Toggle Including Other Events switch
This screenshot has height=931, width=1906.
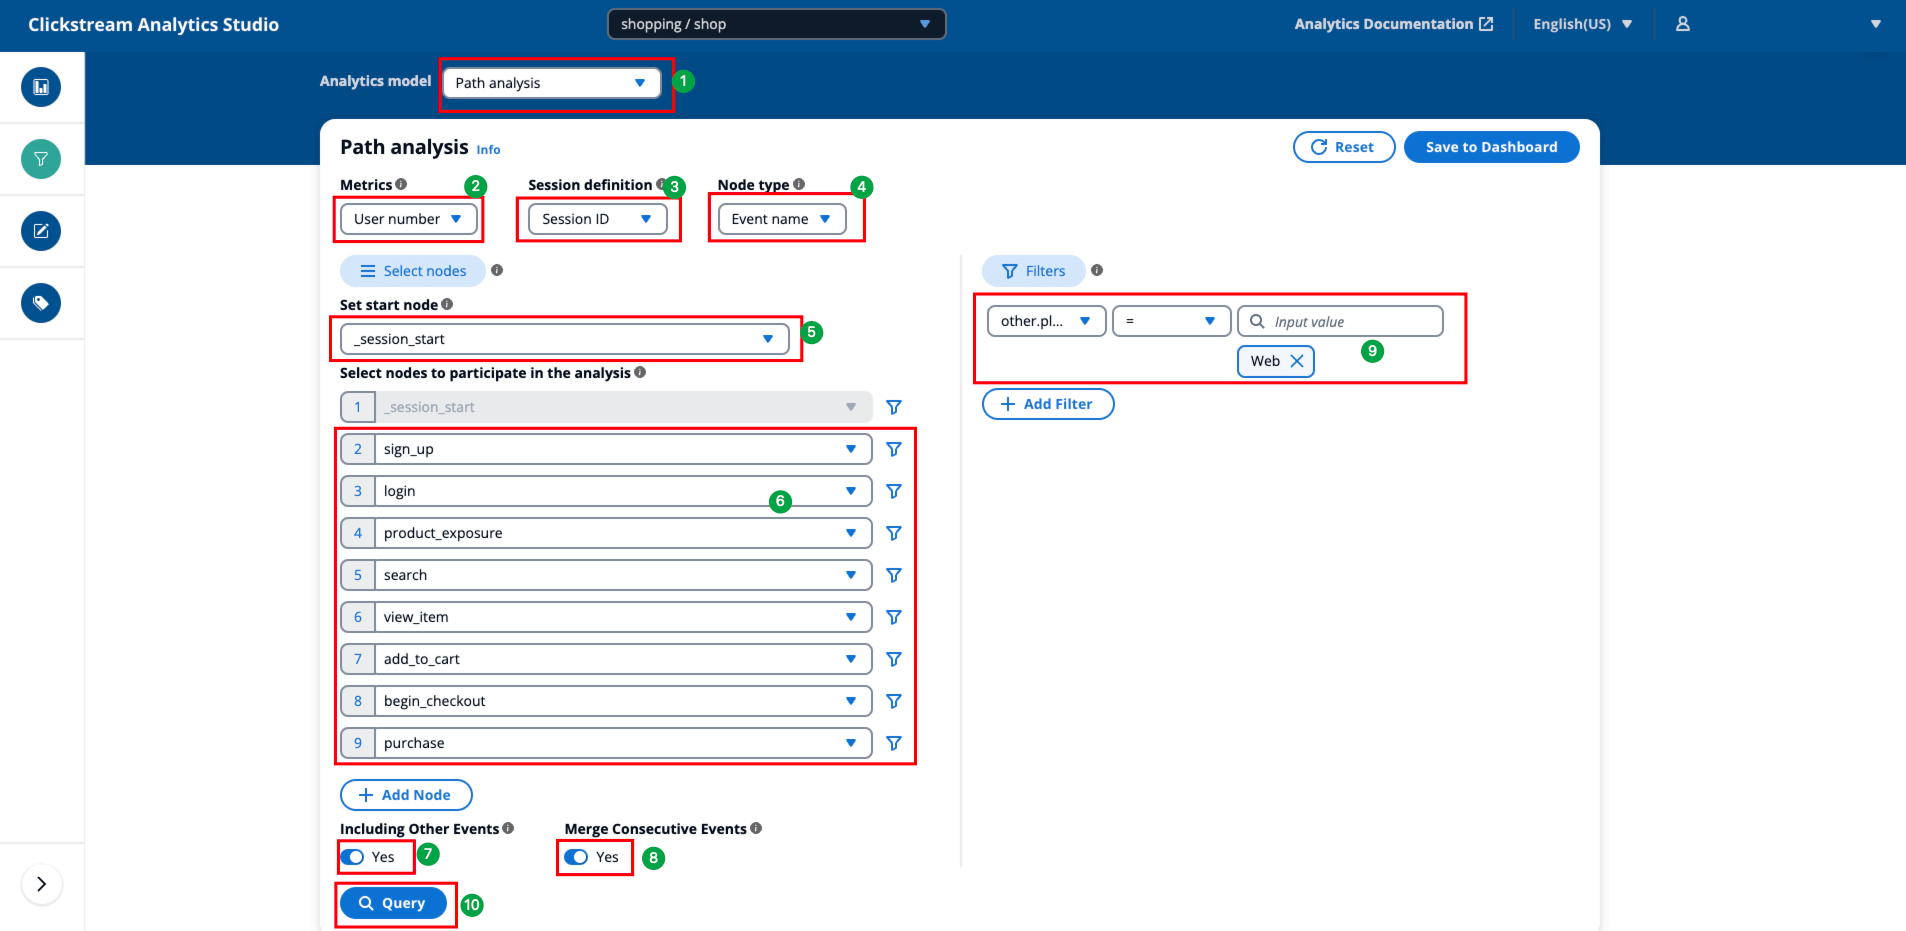click(x=352, y=857)
